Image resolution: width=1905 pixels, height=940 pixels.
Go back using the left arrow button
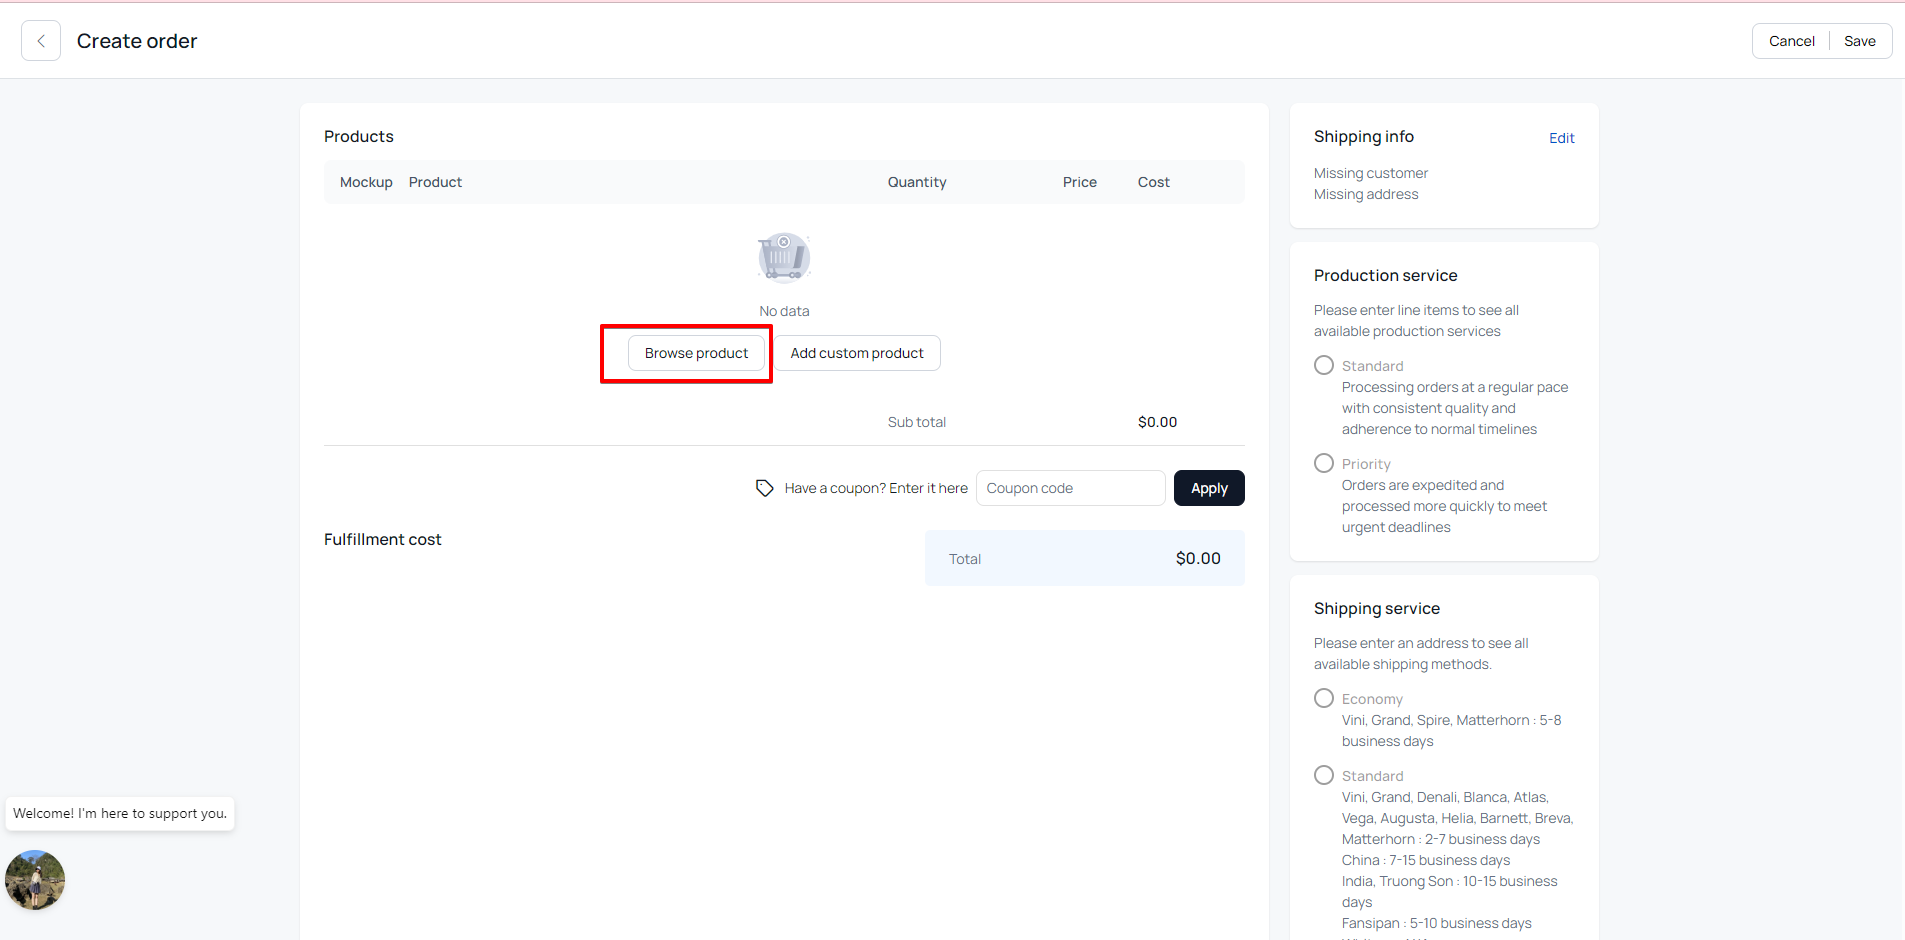pos(41,41)
